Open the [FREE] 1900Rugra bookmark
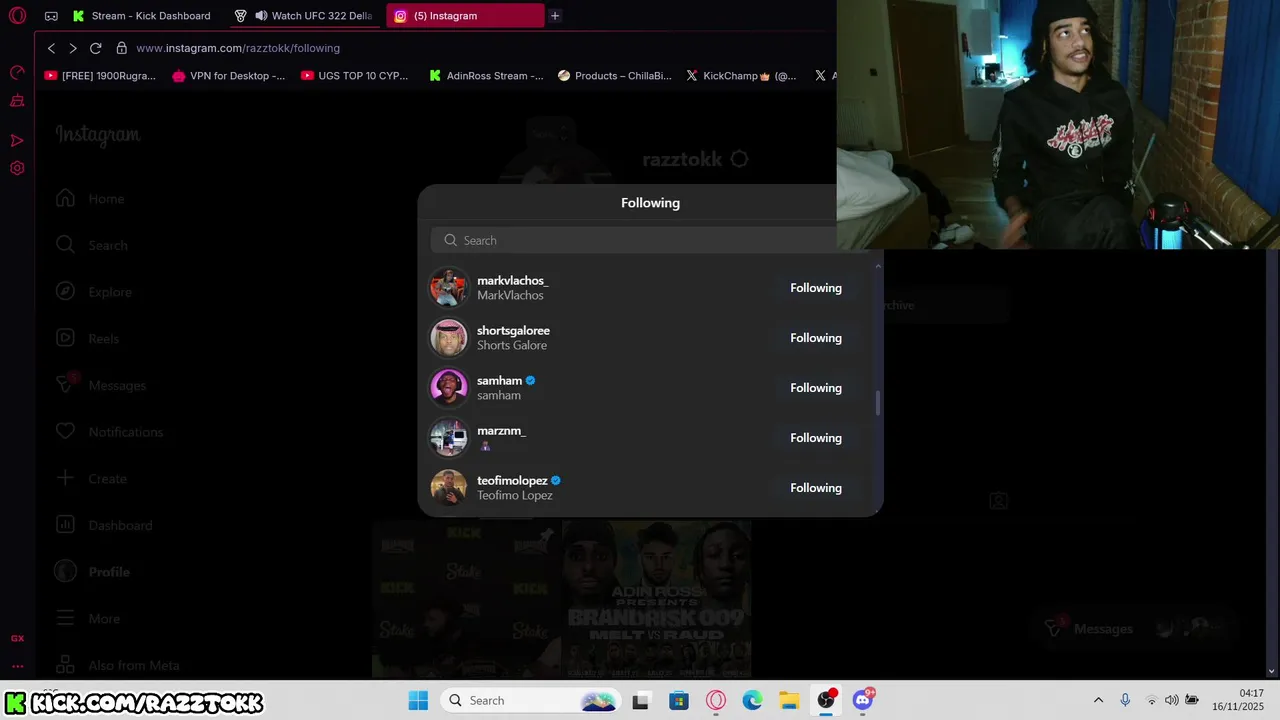1280x720 pixels. click(x=100, y=75)
